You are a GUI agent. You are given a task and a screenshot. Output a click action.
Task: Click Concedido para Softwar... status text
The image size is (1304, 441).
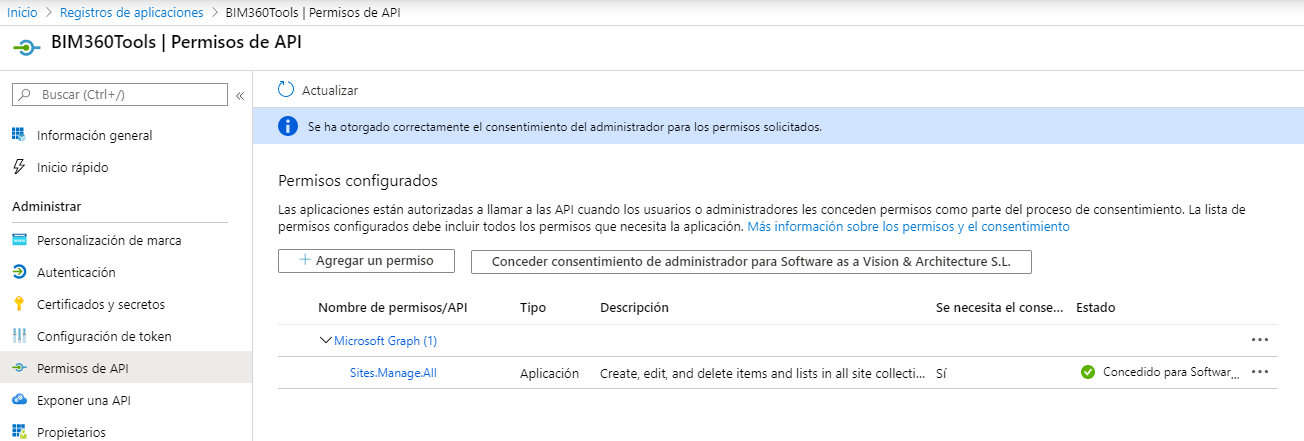click(x=1171, y=372)
